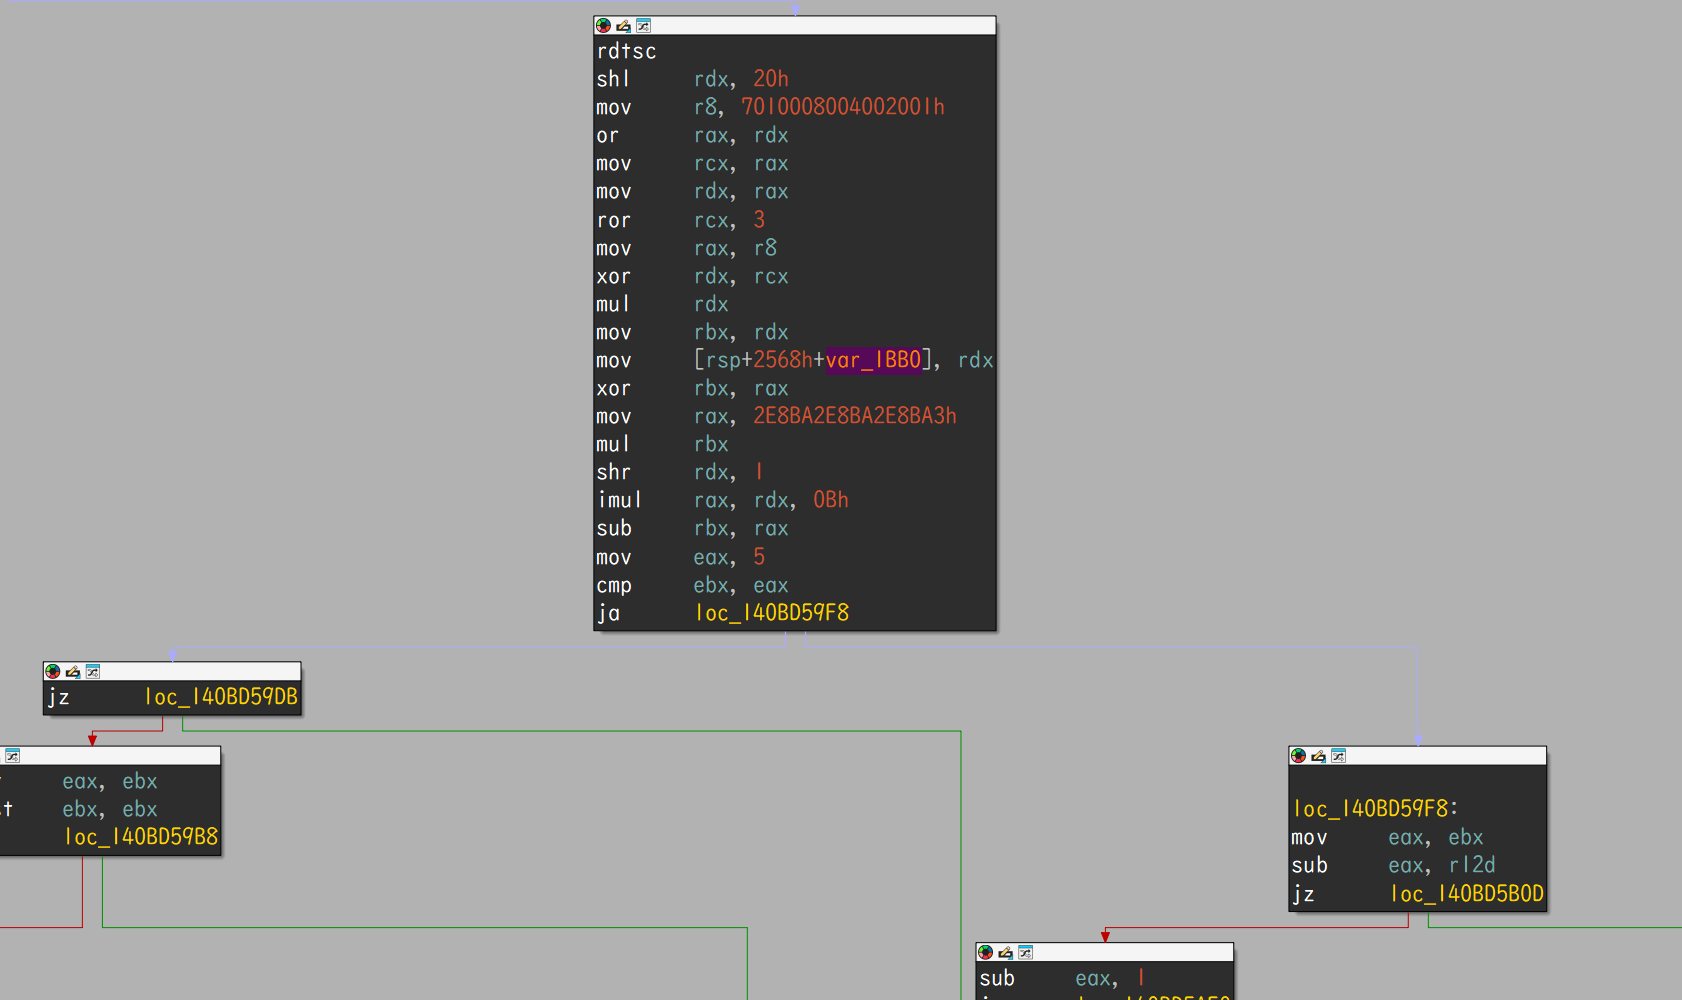
Task: Click highlighted variable var_1BB0
Action: coord(873,360)
